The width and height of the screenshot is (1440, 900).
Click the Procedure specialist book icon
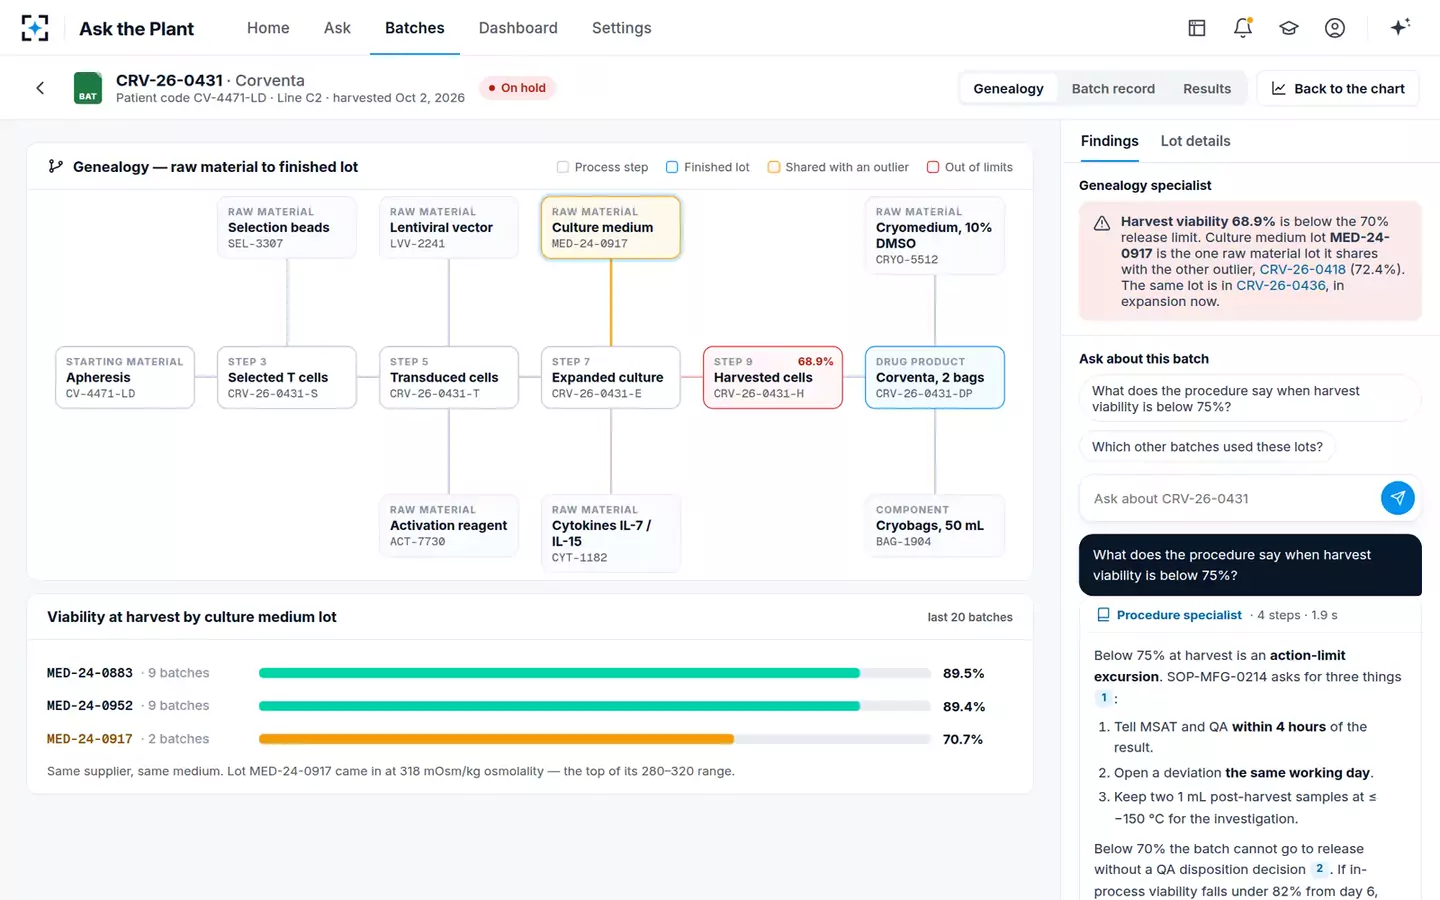click(x=1103, y=615)
